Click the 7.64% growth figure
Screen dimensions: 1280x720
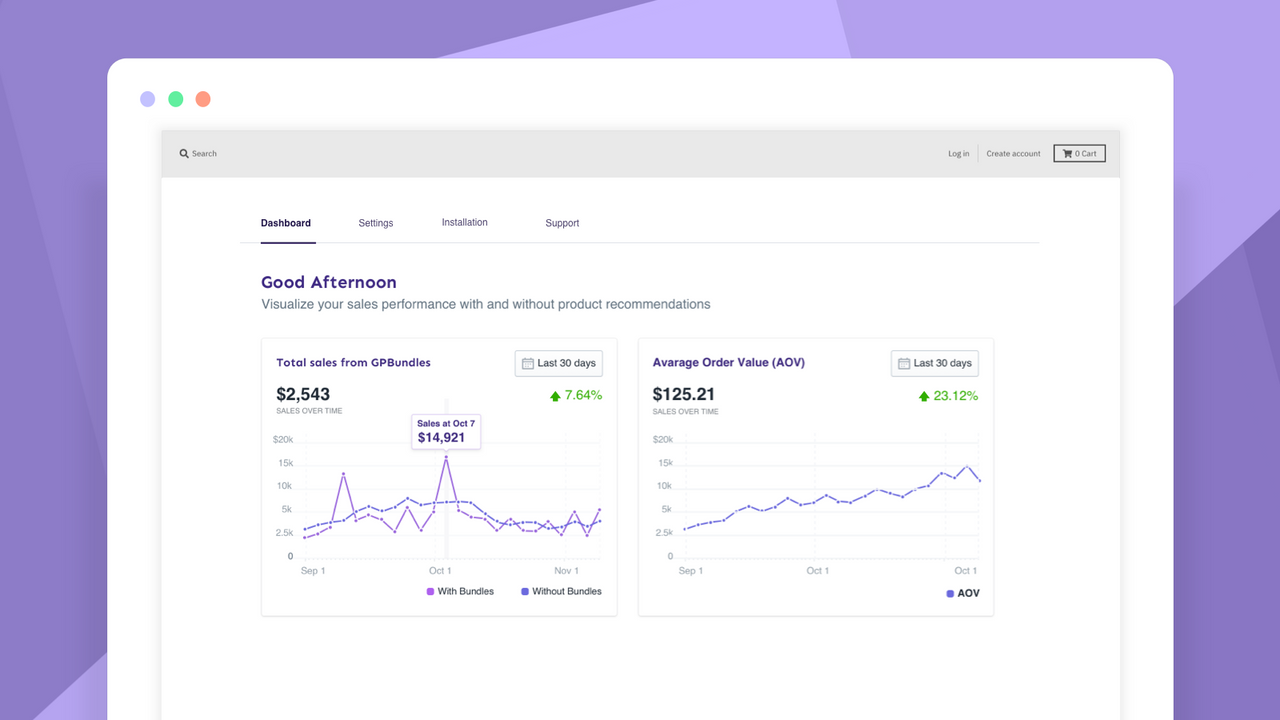[x=584, y=396]
